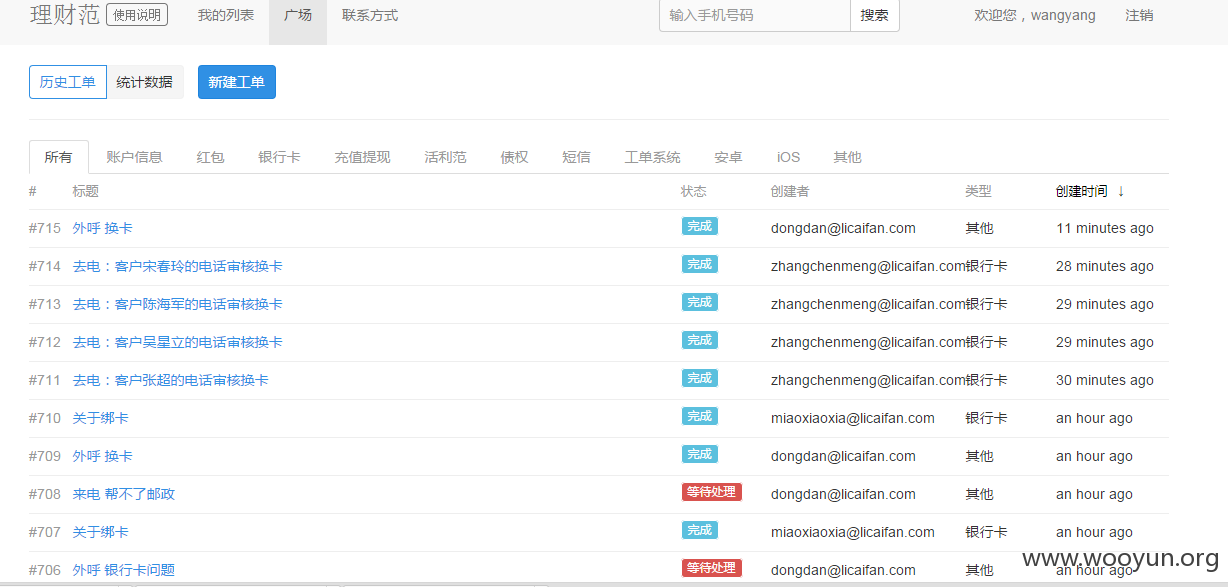Click 其他 type on row #708

979,494
